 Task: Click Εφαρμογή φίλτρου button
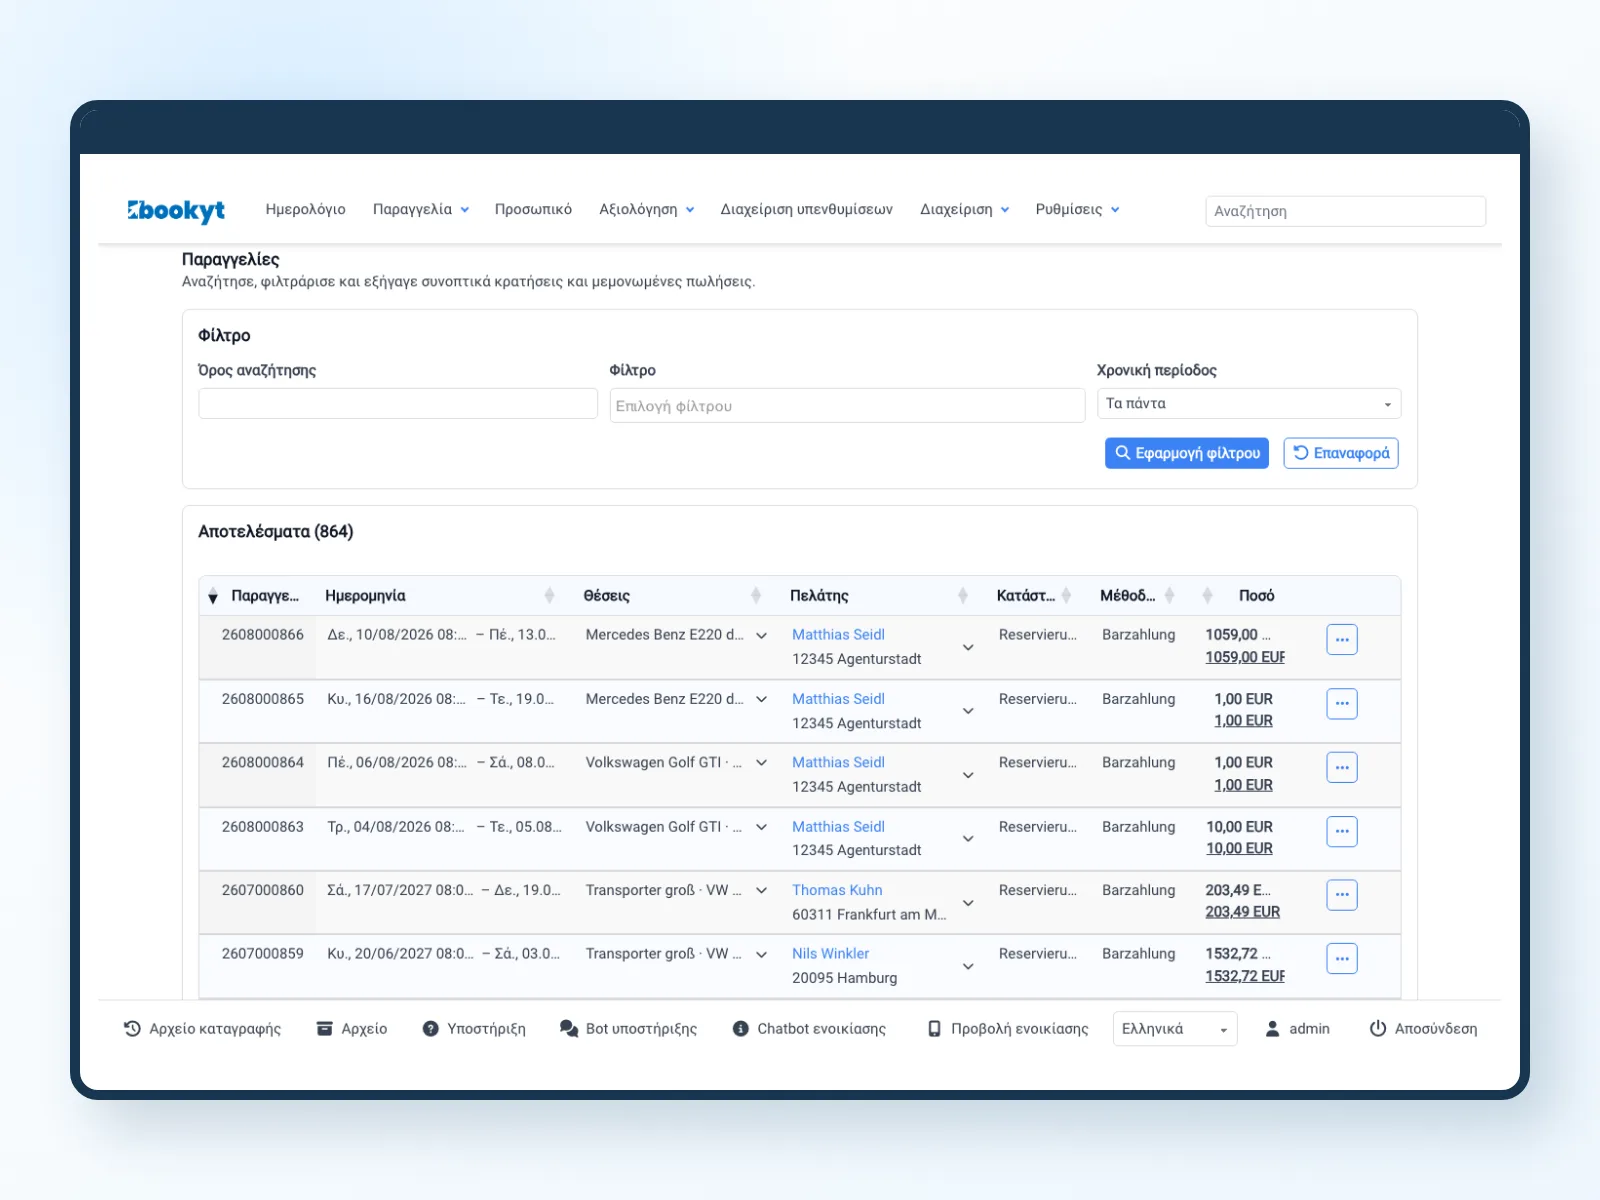tap(1187, 453)
